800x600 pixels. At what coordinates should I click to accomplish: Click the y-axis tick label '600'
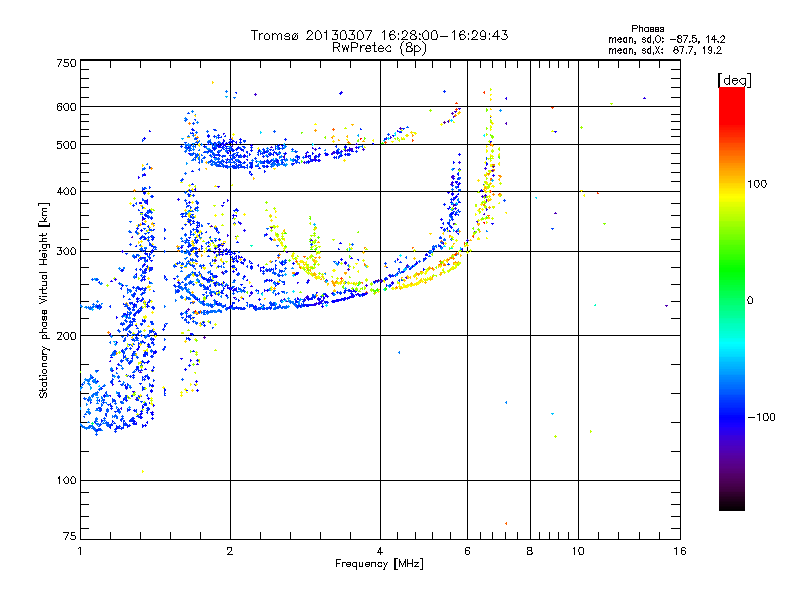point(66,107)
